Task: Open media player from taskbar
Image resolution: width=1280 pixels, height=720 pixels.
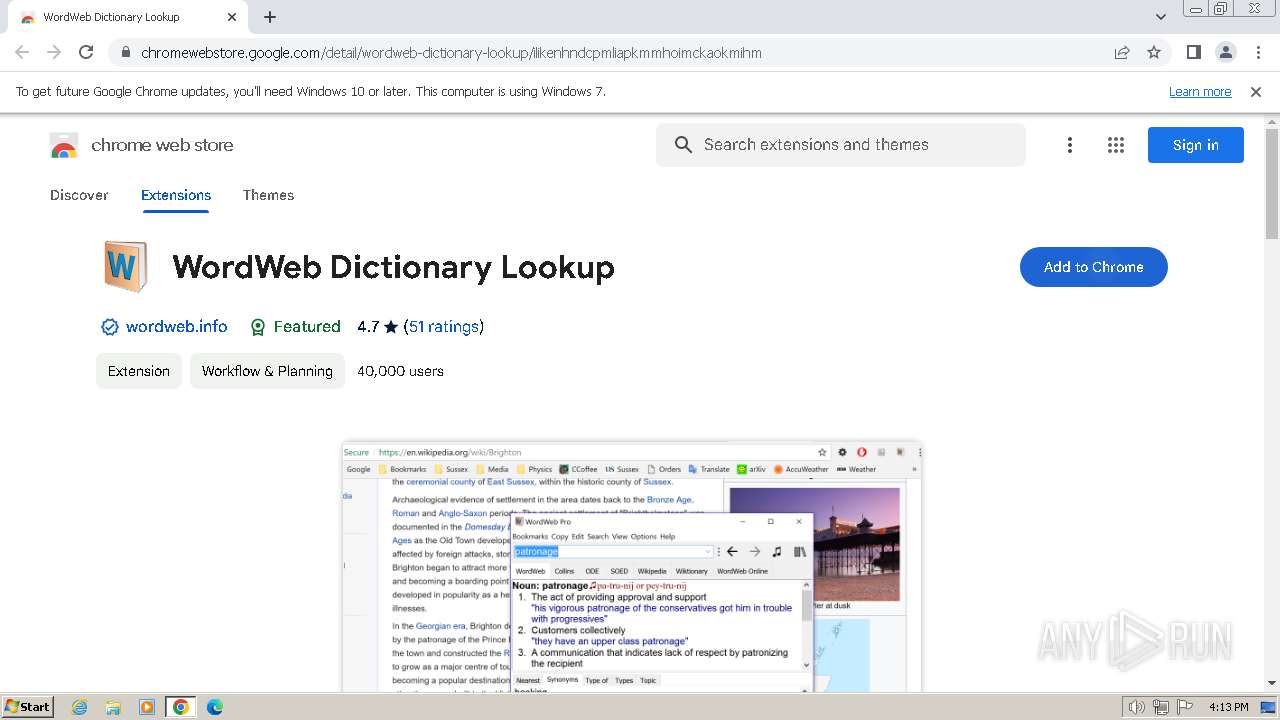Action: pos(147,707)
